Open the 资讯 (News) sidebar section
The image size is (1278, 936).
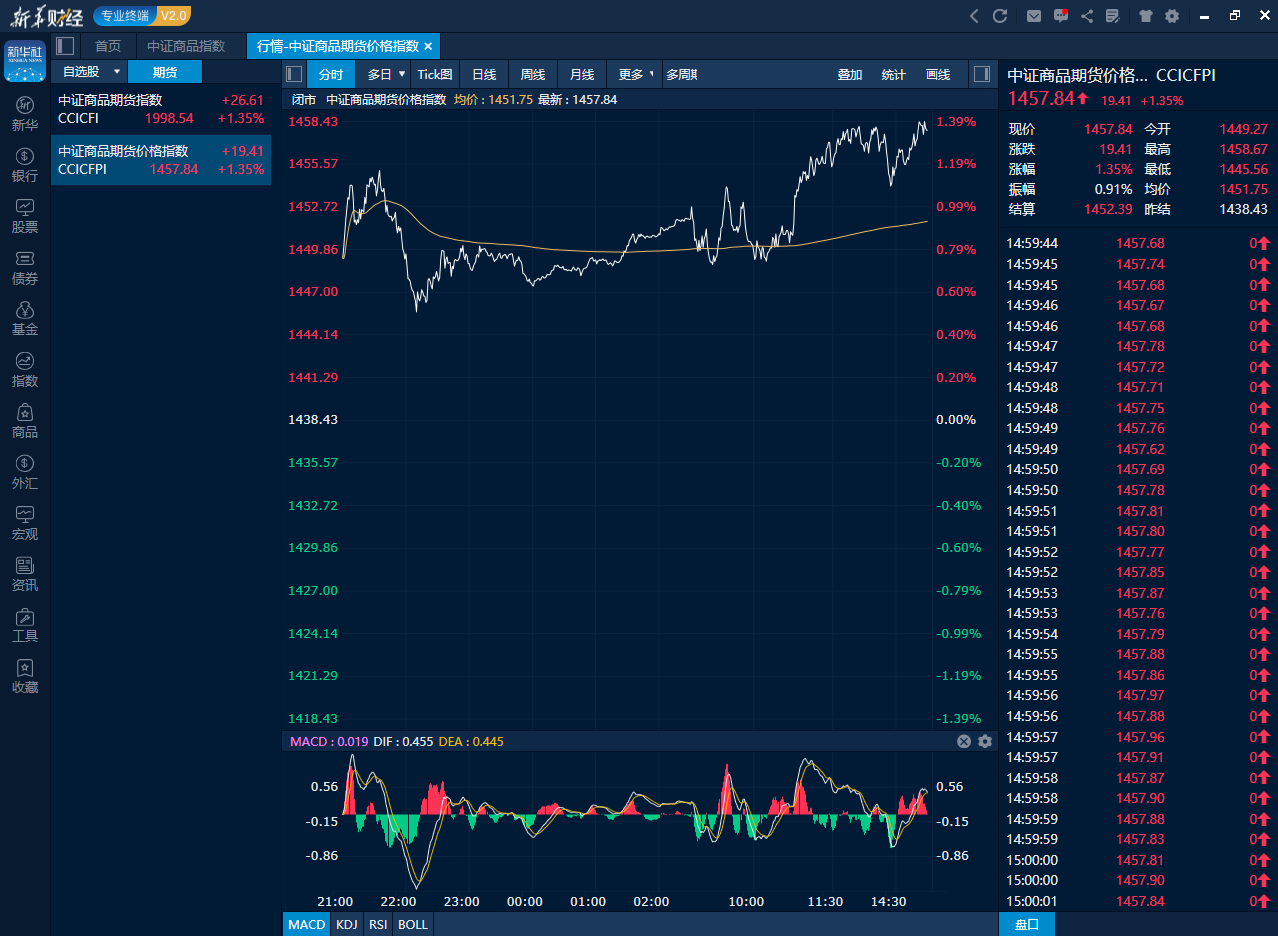(24, 574)
